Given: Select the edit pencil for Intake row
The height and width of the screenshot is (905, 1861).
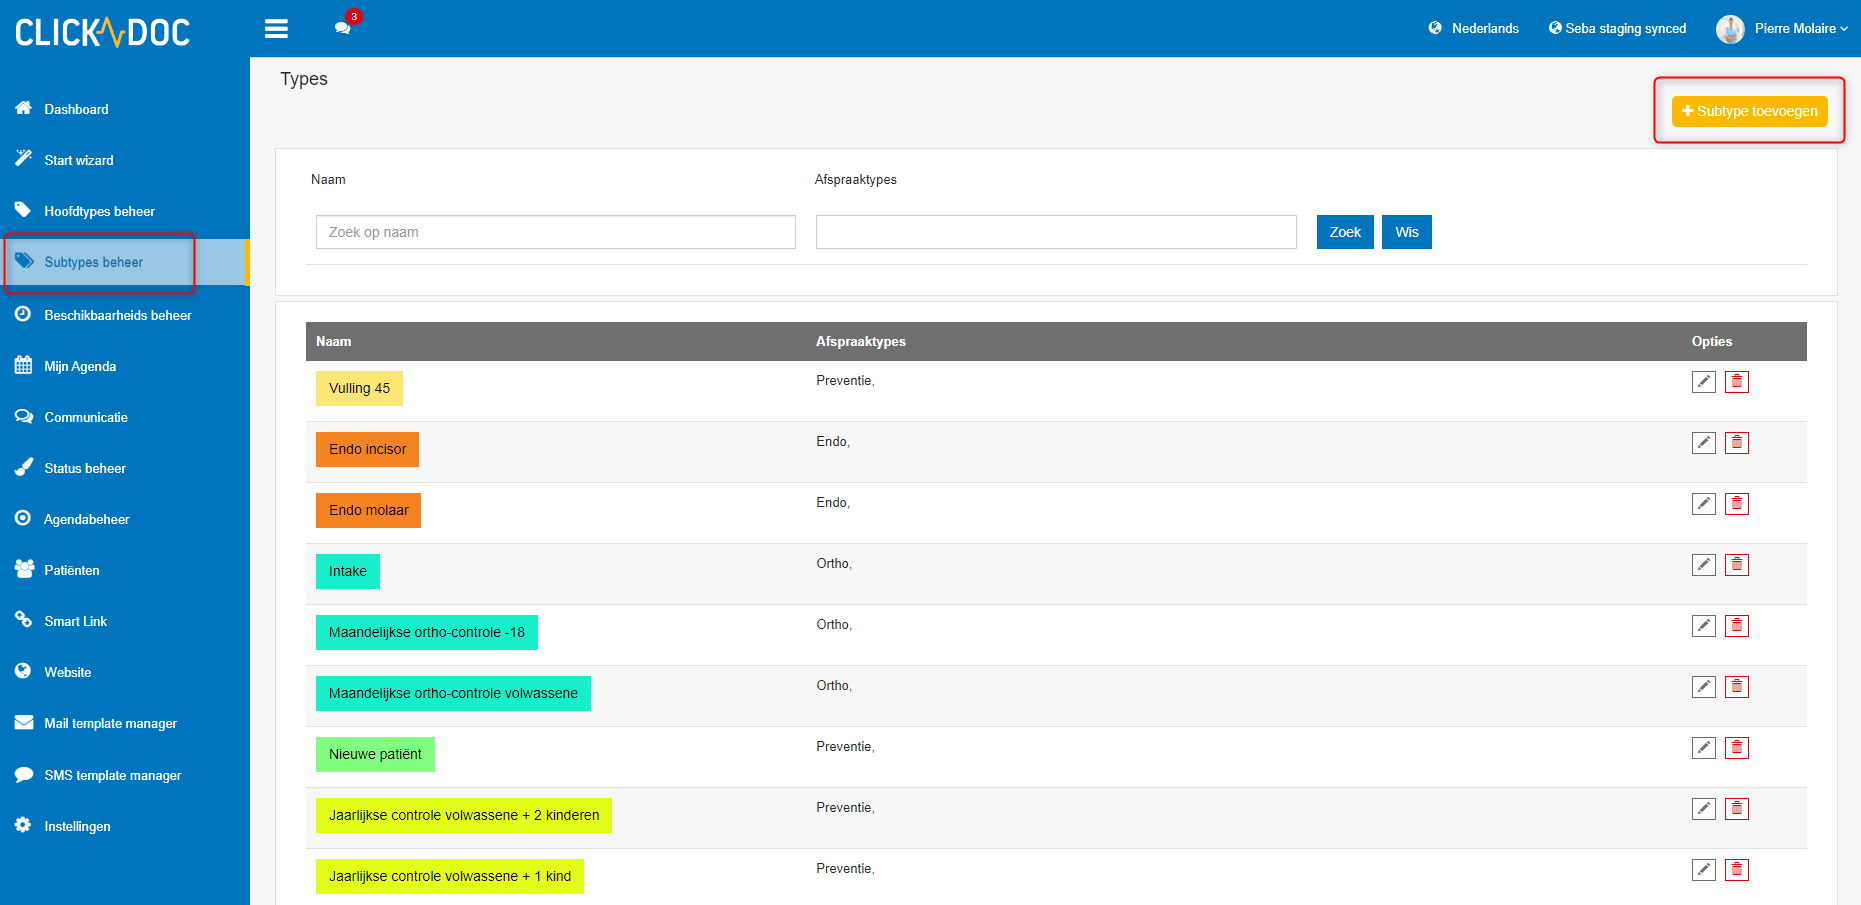Looking at the screenshot, I should [1703, 564].
